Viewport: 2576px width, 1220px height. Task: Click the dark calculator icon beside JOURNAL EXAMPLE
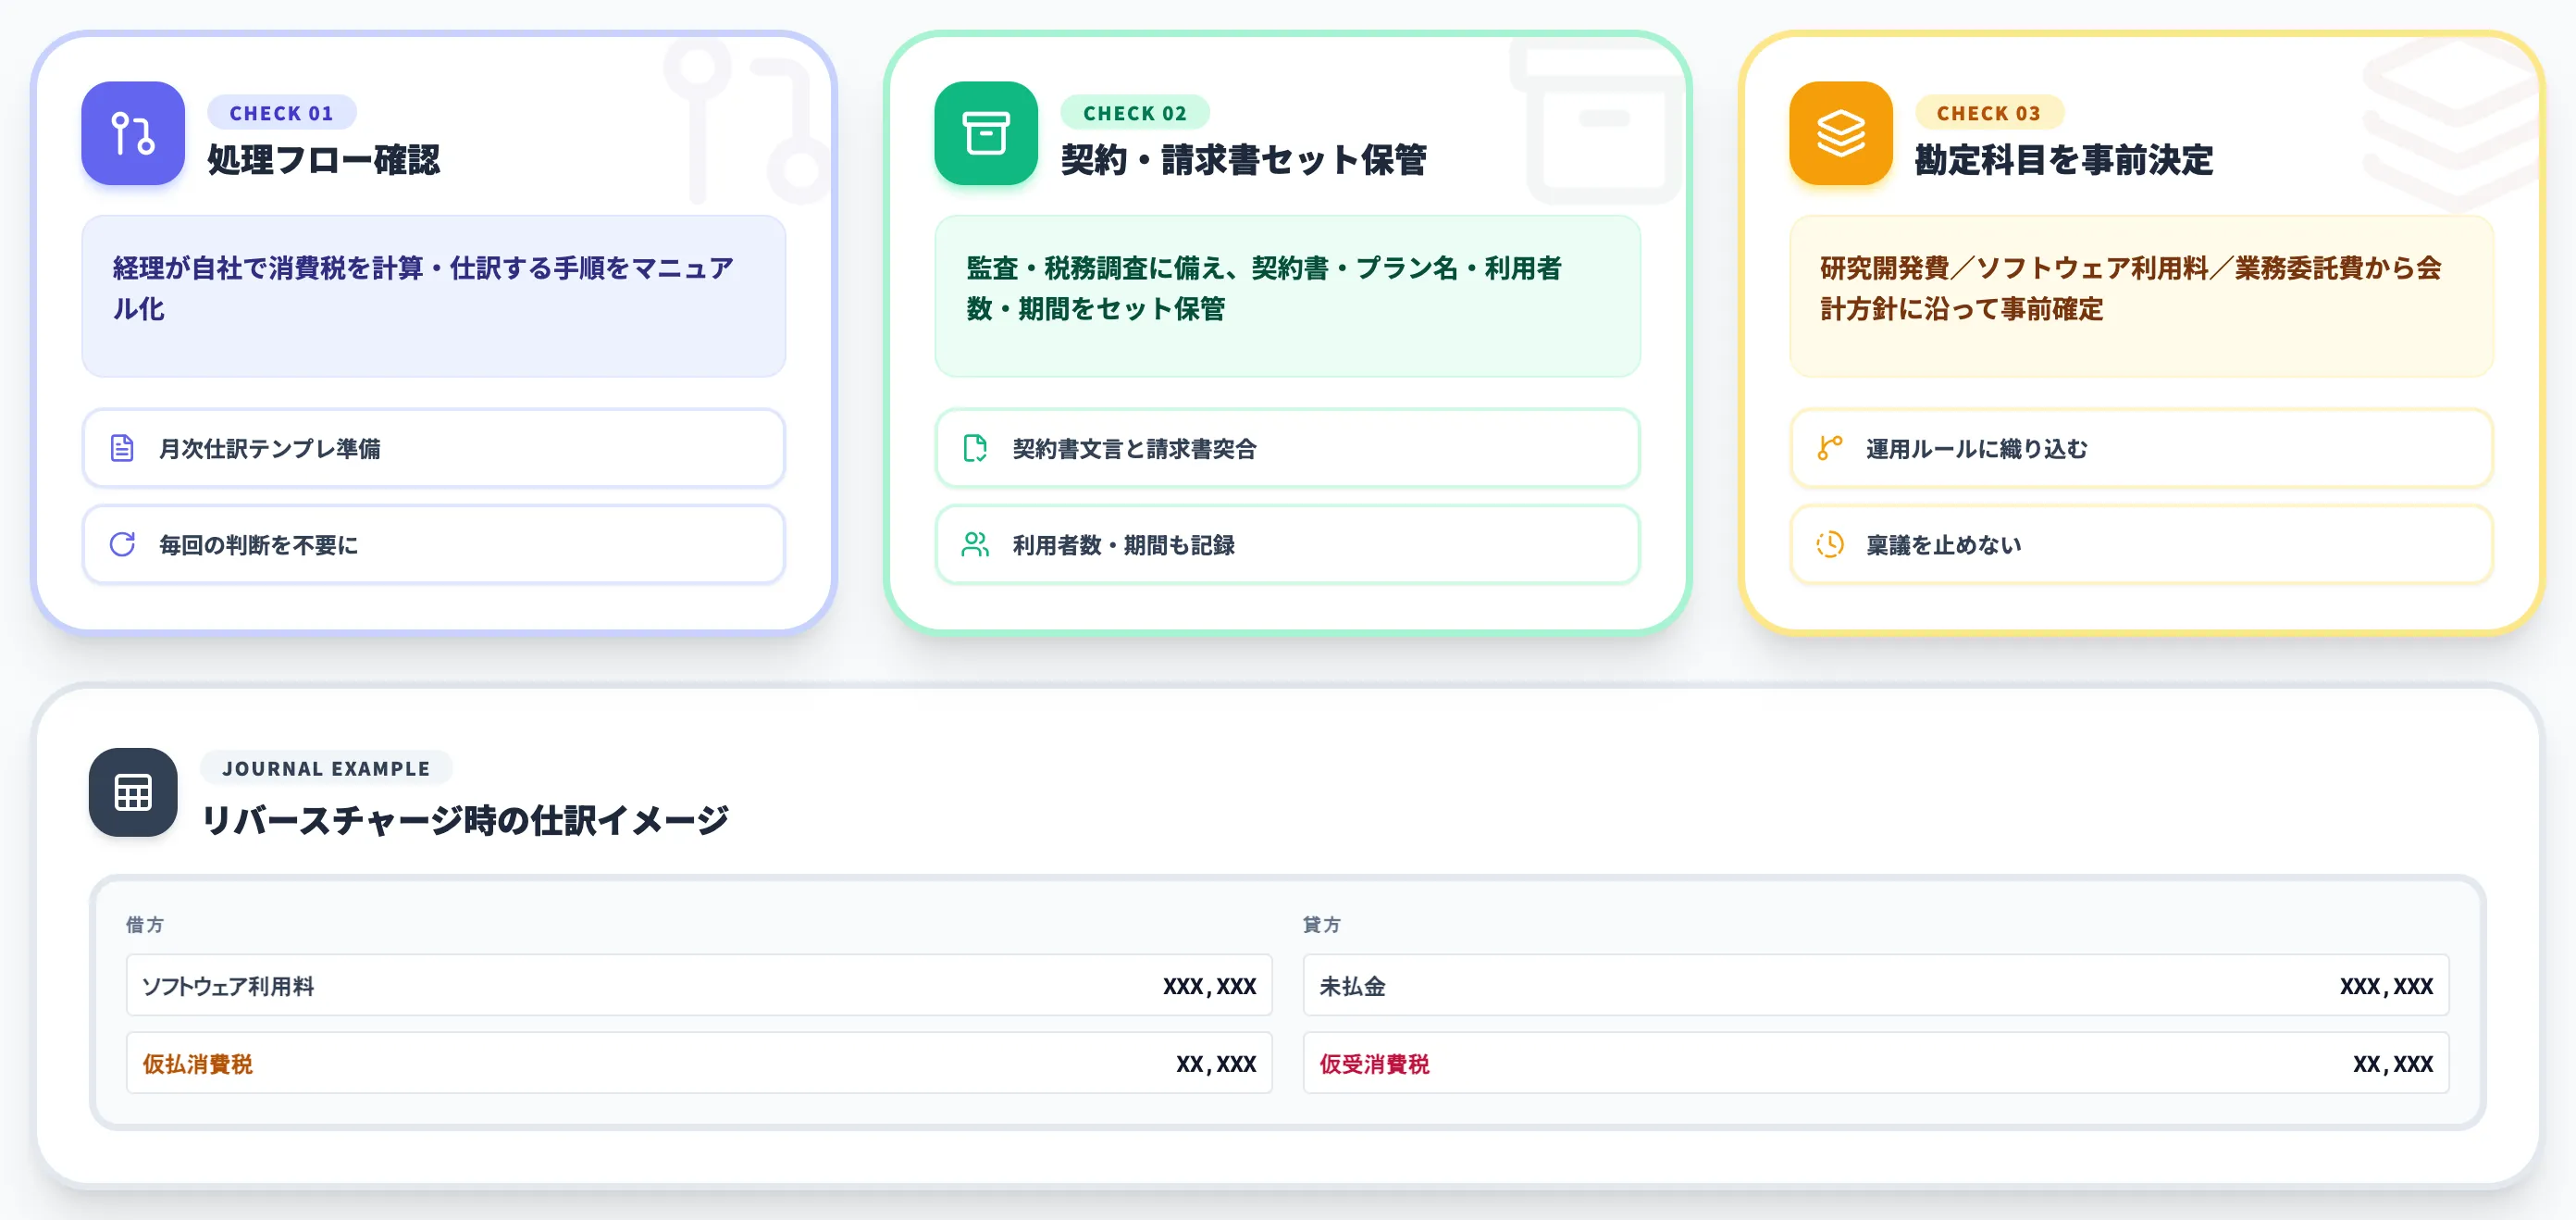(133, 792)
